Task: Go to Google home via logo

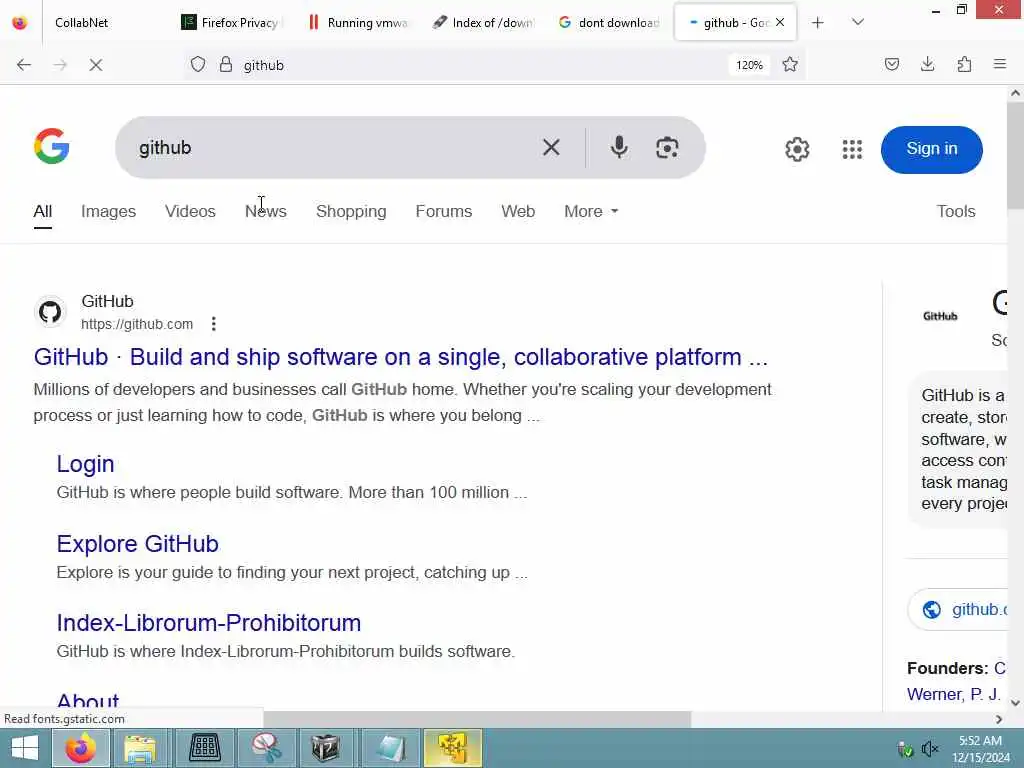Action: (x=52, y=146)
